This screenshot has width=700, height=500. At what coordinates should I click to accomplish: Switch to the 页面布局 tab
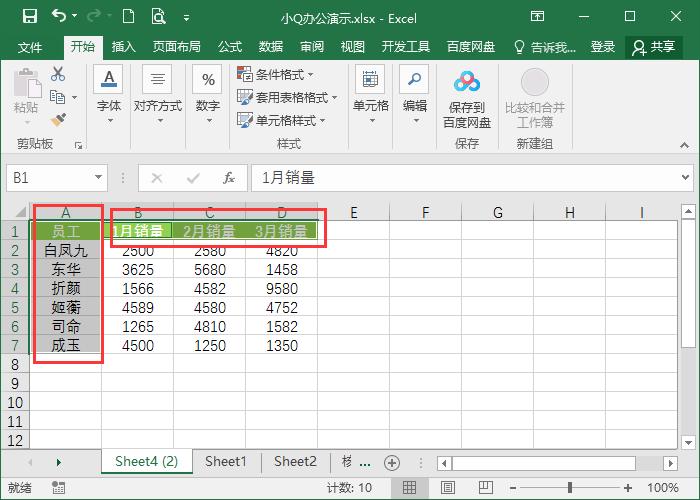pos(176,46)
